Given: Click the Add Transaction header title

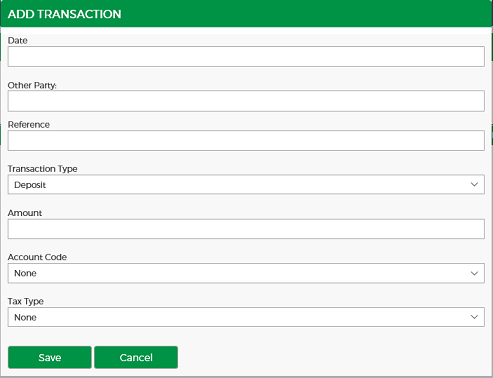Looking at the screenshot, I should 64,14.
